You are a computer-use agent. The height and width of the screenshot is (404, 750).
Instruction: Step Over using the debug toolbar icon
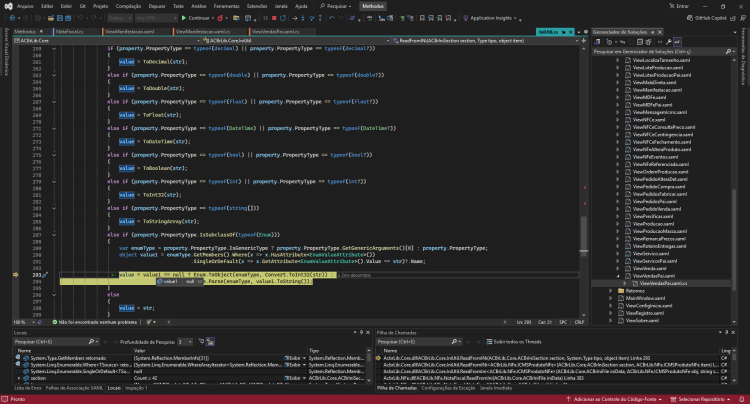(x=311, y=18)
